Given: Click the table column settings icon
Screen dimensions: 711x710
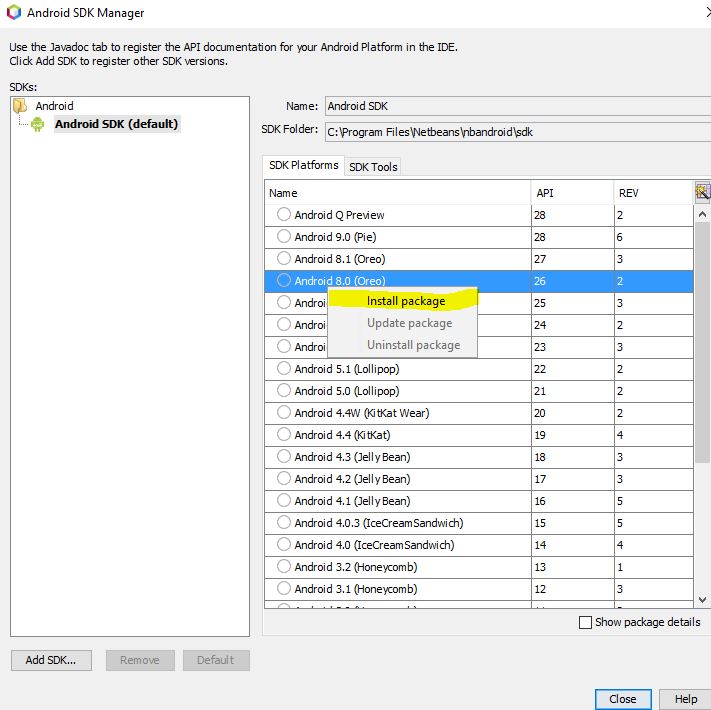Looking at the screenshot, I should tap(702, 192).
